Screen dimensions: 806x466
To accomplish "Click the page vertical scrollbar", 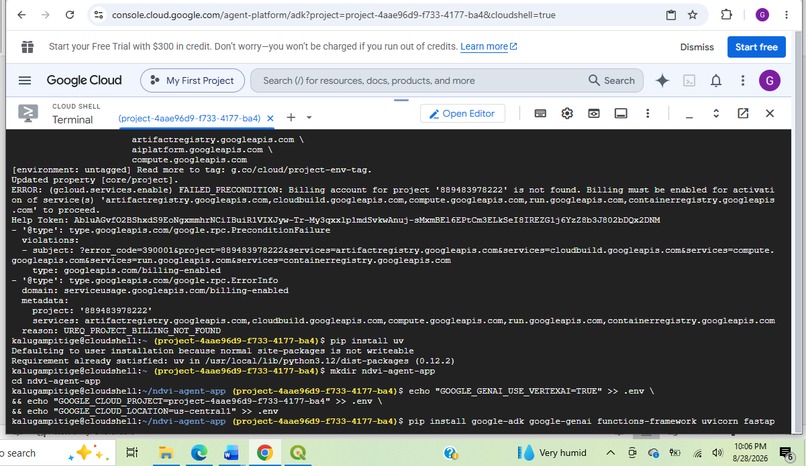I will click(x=797, y=231).
